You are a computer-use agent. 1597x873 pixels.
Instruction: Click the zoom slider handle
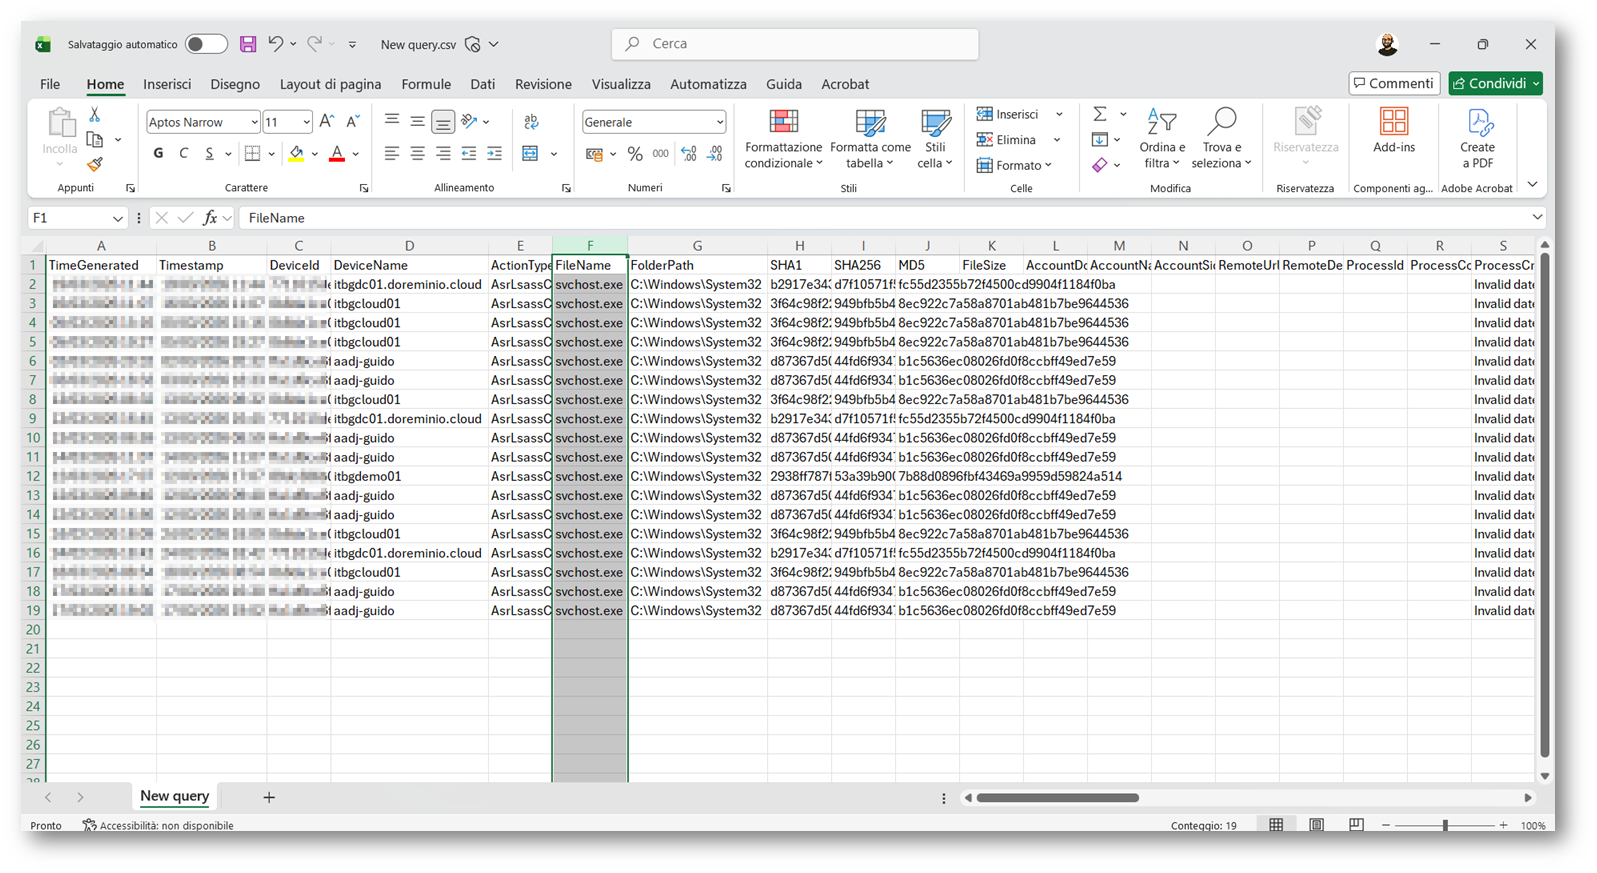(1444, 825)
